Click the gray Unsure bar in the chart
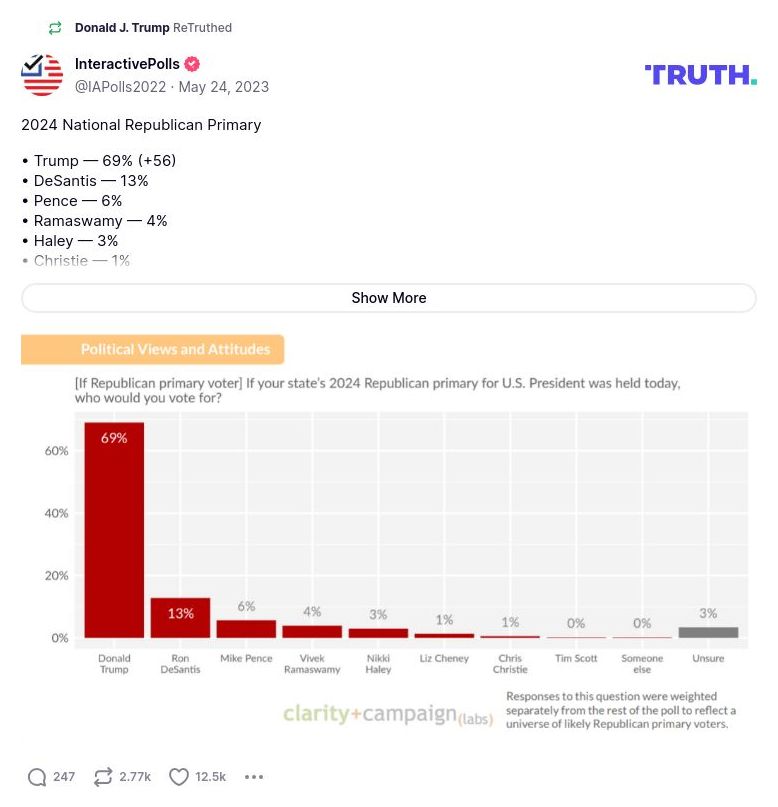Image resolution: width=778 pixels, height=807 pixels. pyautogui.click(x=708, y=631)
